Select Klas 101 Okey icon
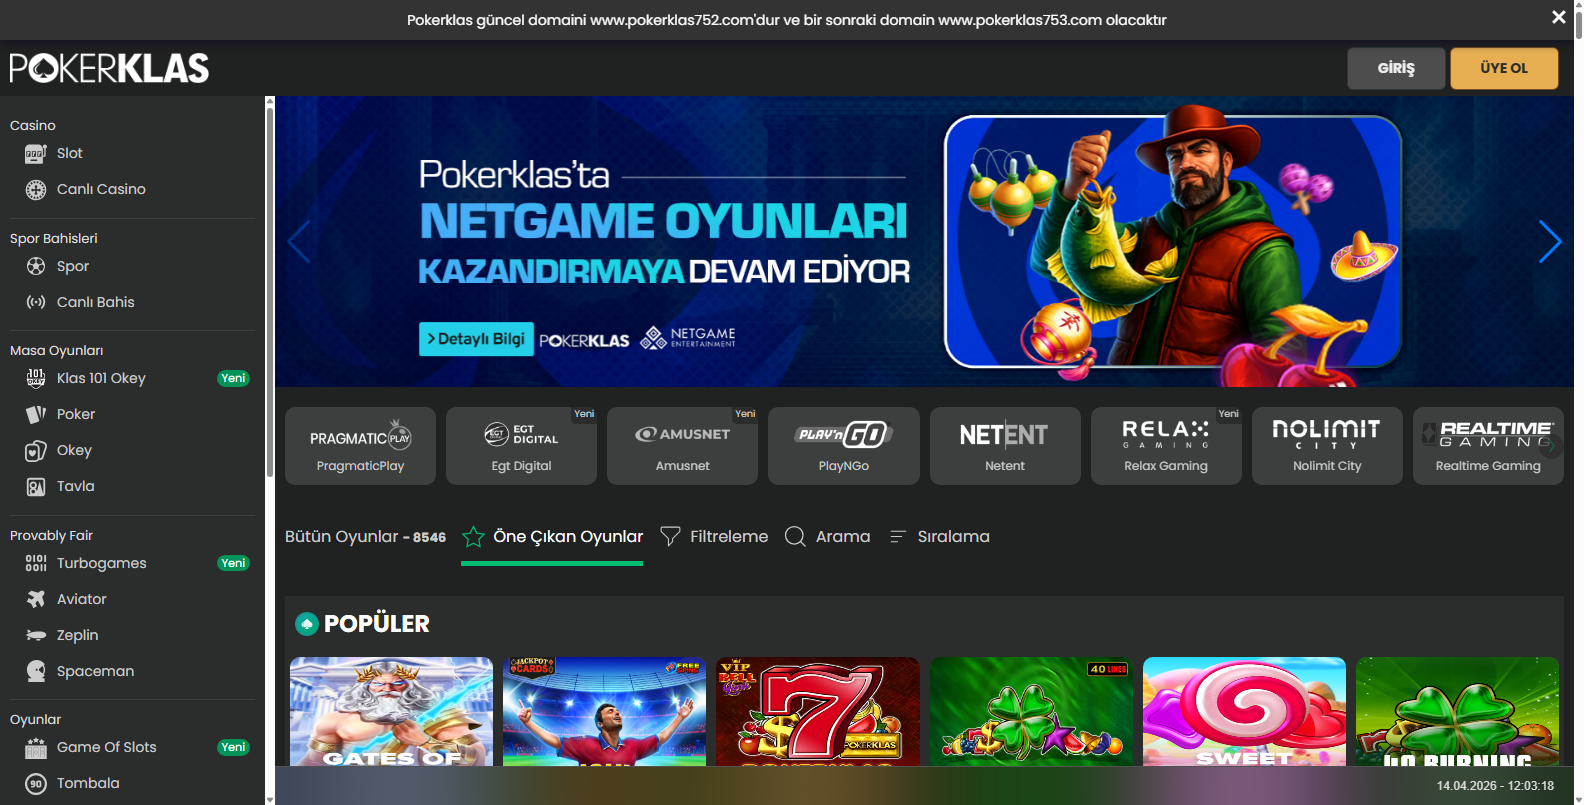Image resolution: width=1584 pixels, height=805 pixels. pyautogui.click(x=36, y=378)
